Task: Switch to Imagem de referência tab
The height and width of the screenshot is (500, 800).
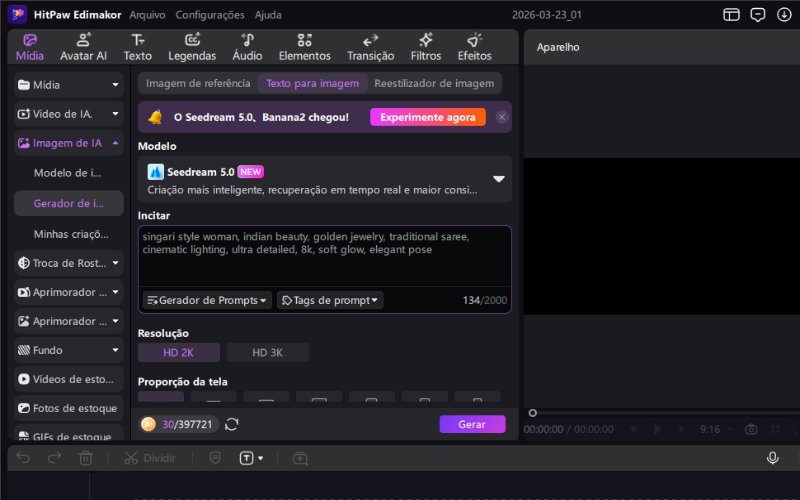Action: (198, 83)
